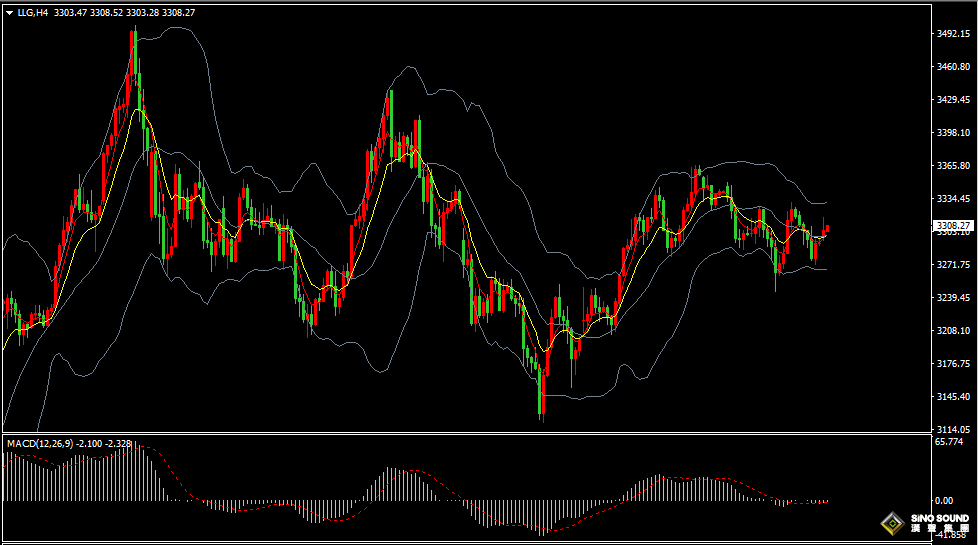Image resolution: width=979 pixels, height=545 pixels.
Task: Click the 3114.05 bottom price label
Action: pyautogui.click(x=952, y=428)
